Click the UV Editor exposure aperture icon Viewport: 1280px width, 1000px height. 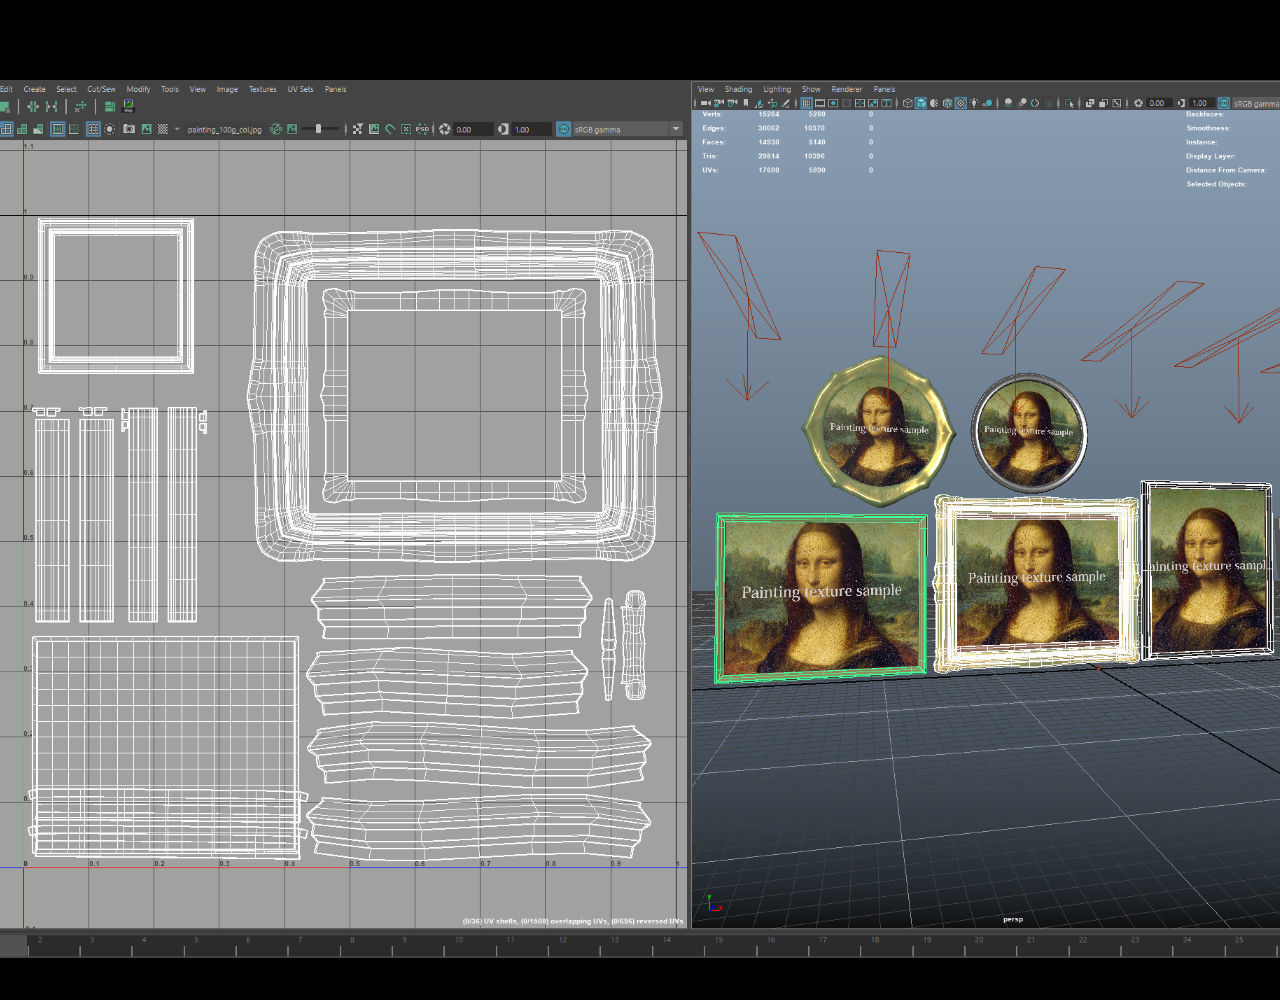click(445, 129)
